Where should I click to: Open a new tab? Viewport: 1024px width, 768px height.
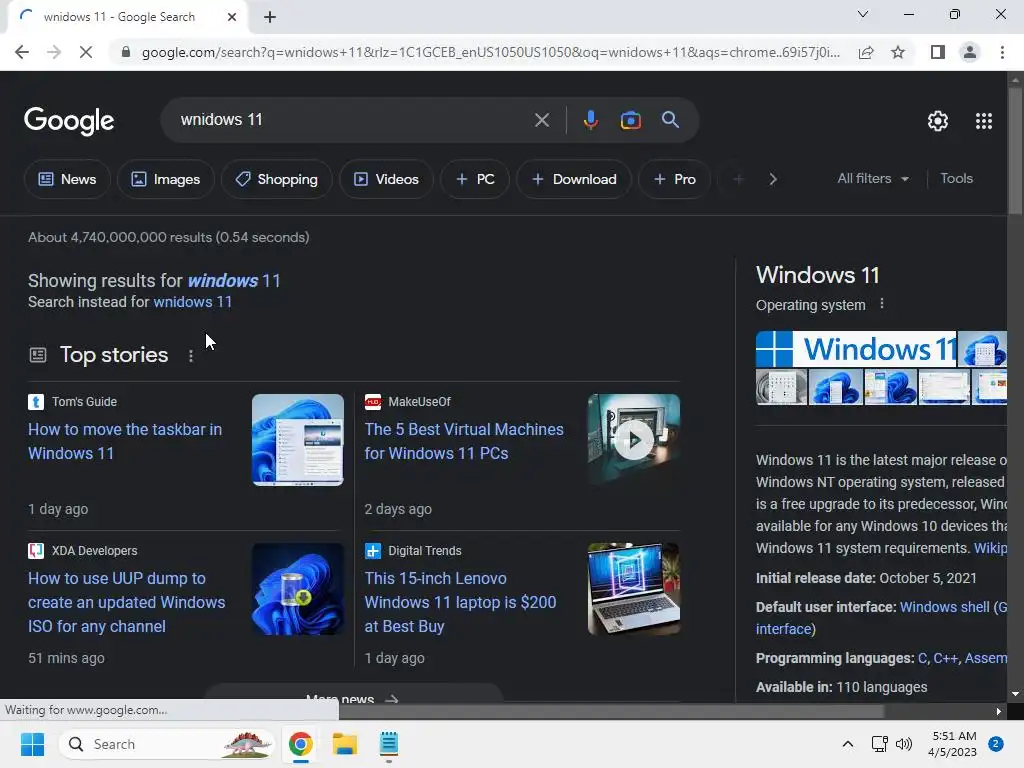coord(270,17)
